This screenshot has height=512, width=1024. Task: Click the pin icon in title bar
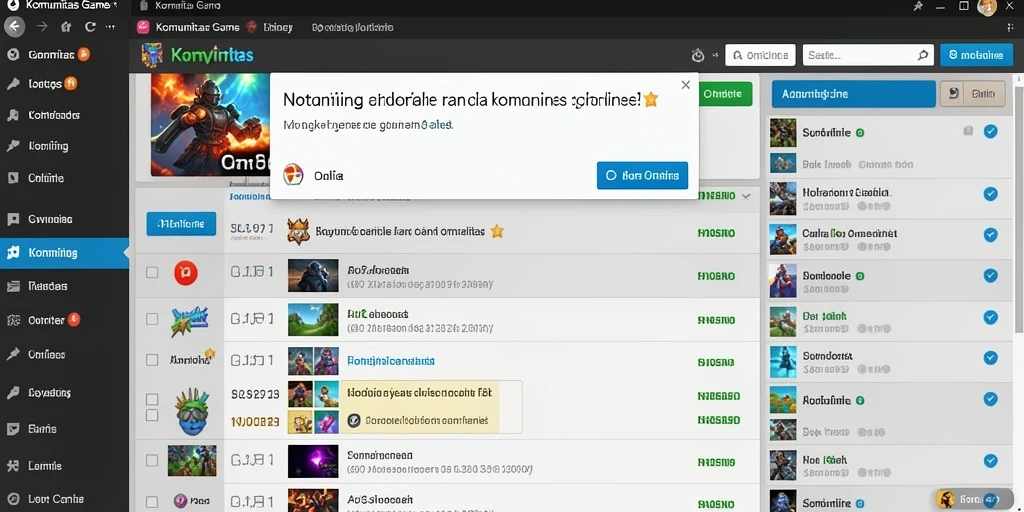pyautogui.click(x=918, y=6)
